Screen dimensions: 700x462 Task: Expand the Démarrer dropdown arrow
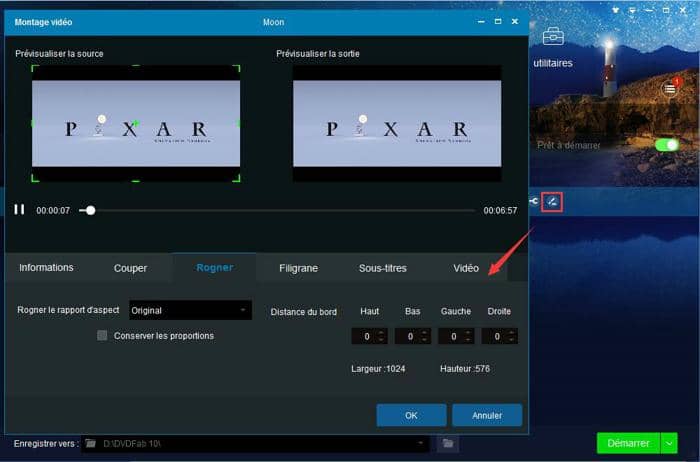pyautogui.click(x=669, y=443)
